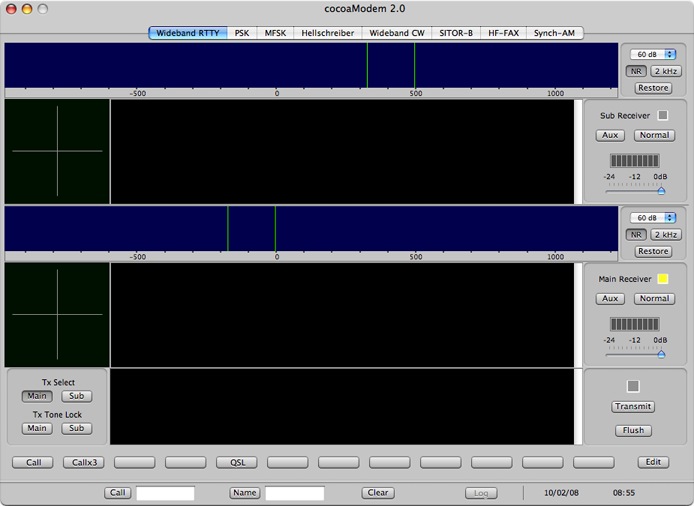Click the Main Receiver crossed-ellipse tuning display
The height and width of the screenshot is (506, 694).
click(57, 315)
